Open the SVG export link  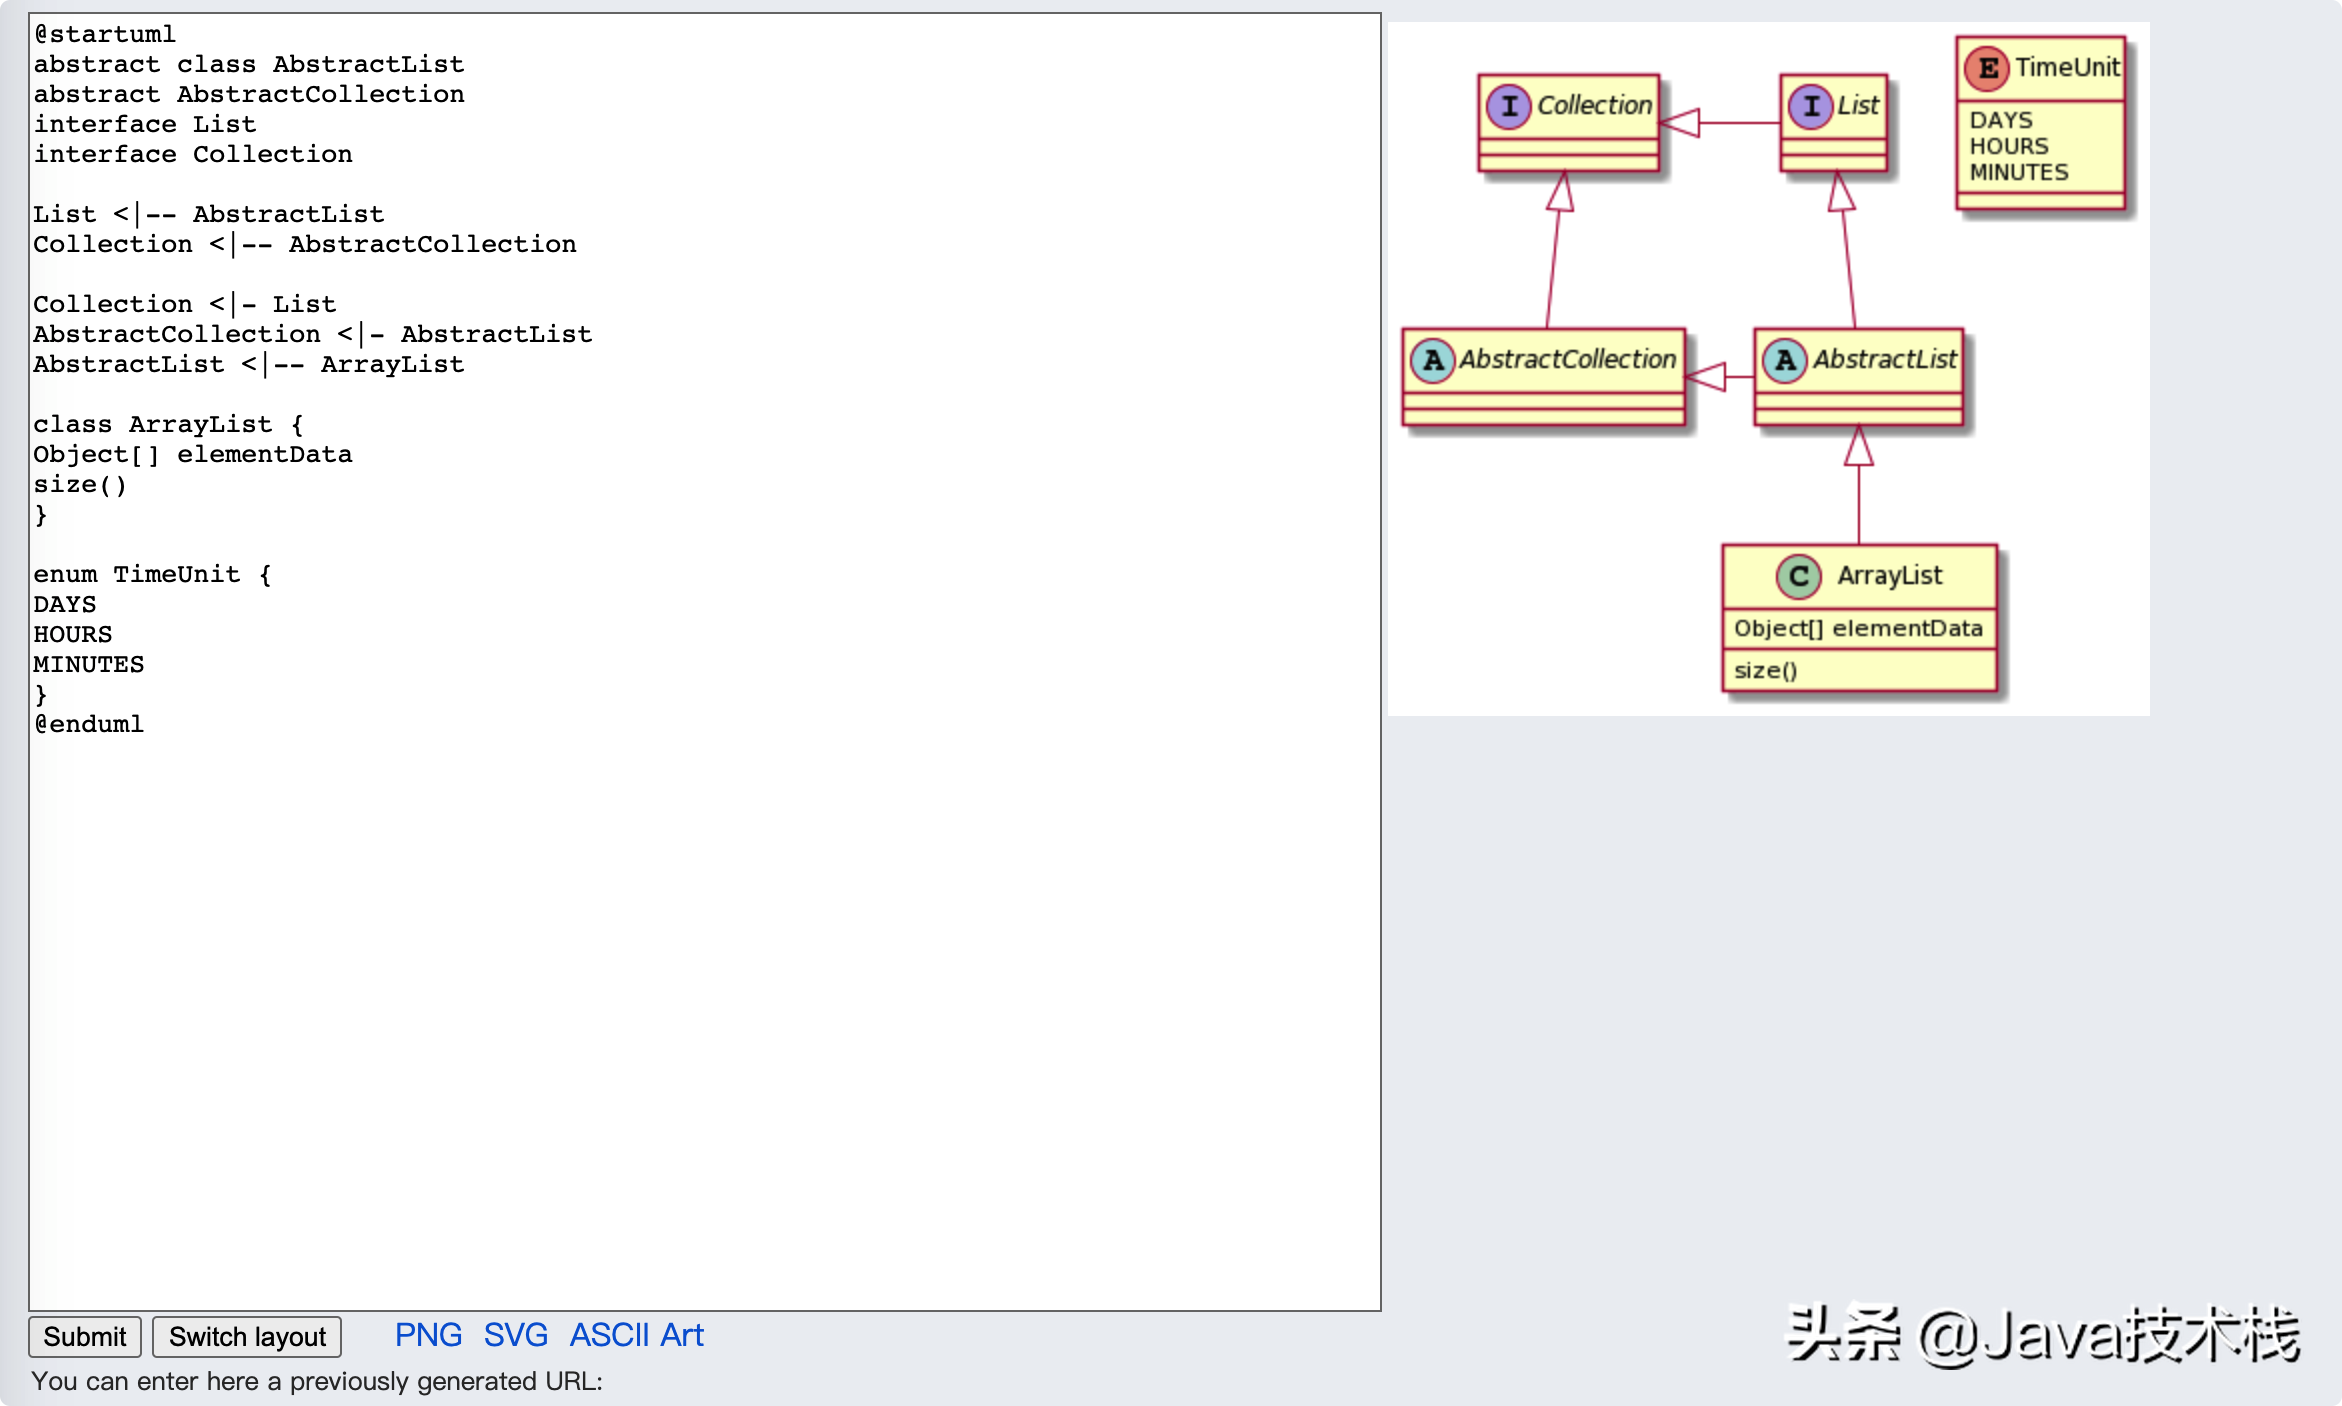click(x=516, y=1335)
